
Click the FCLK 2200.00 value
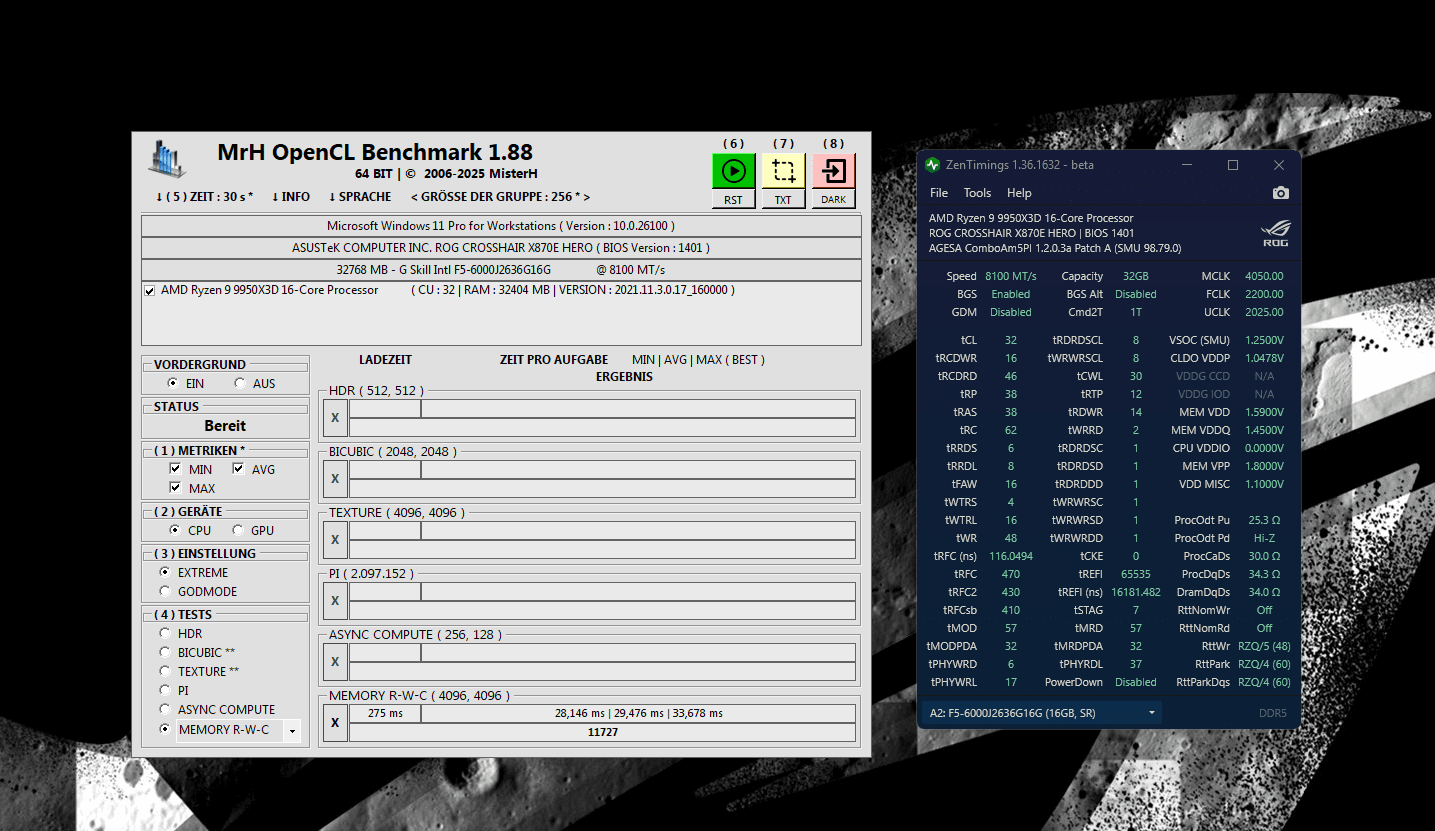pos(1264,294)
